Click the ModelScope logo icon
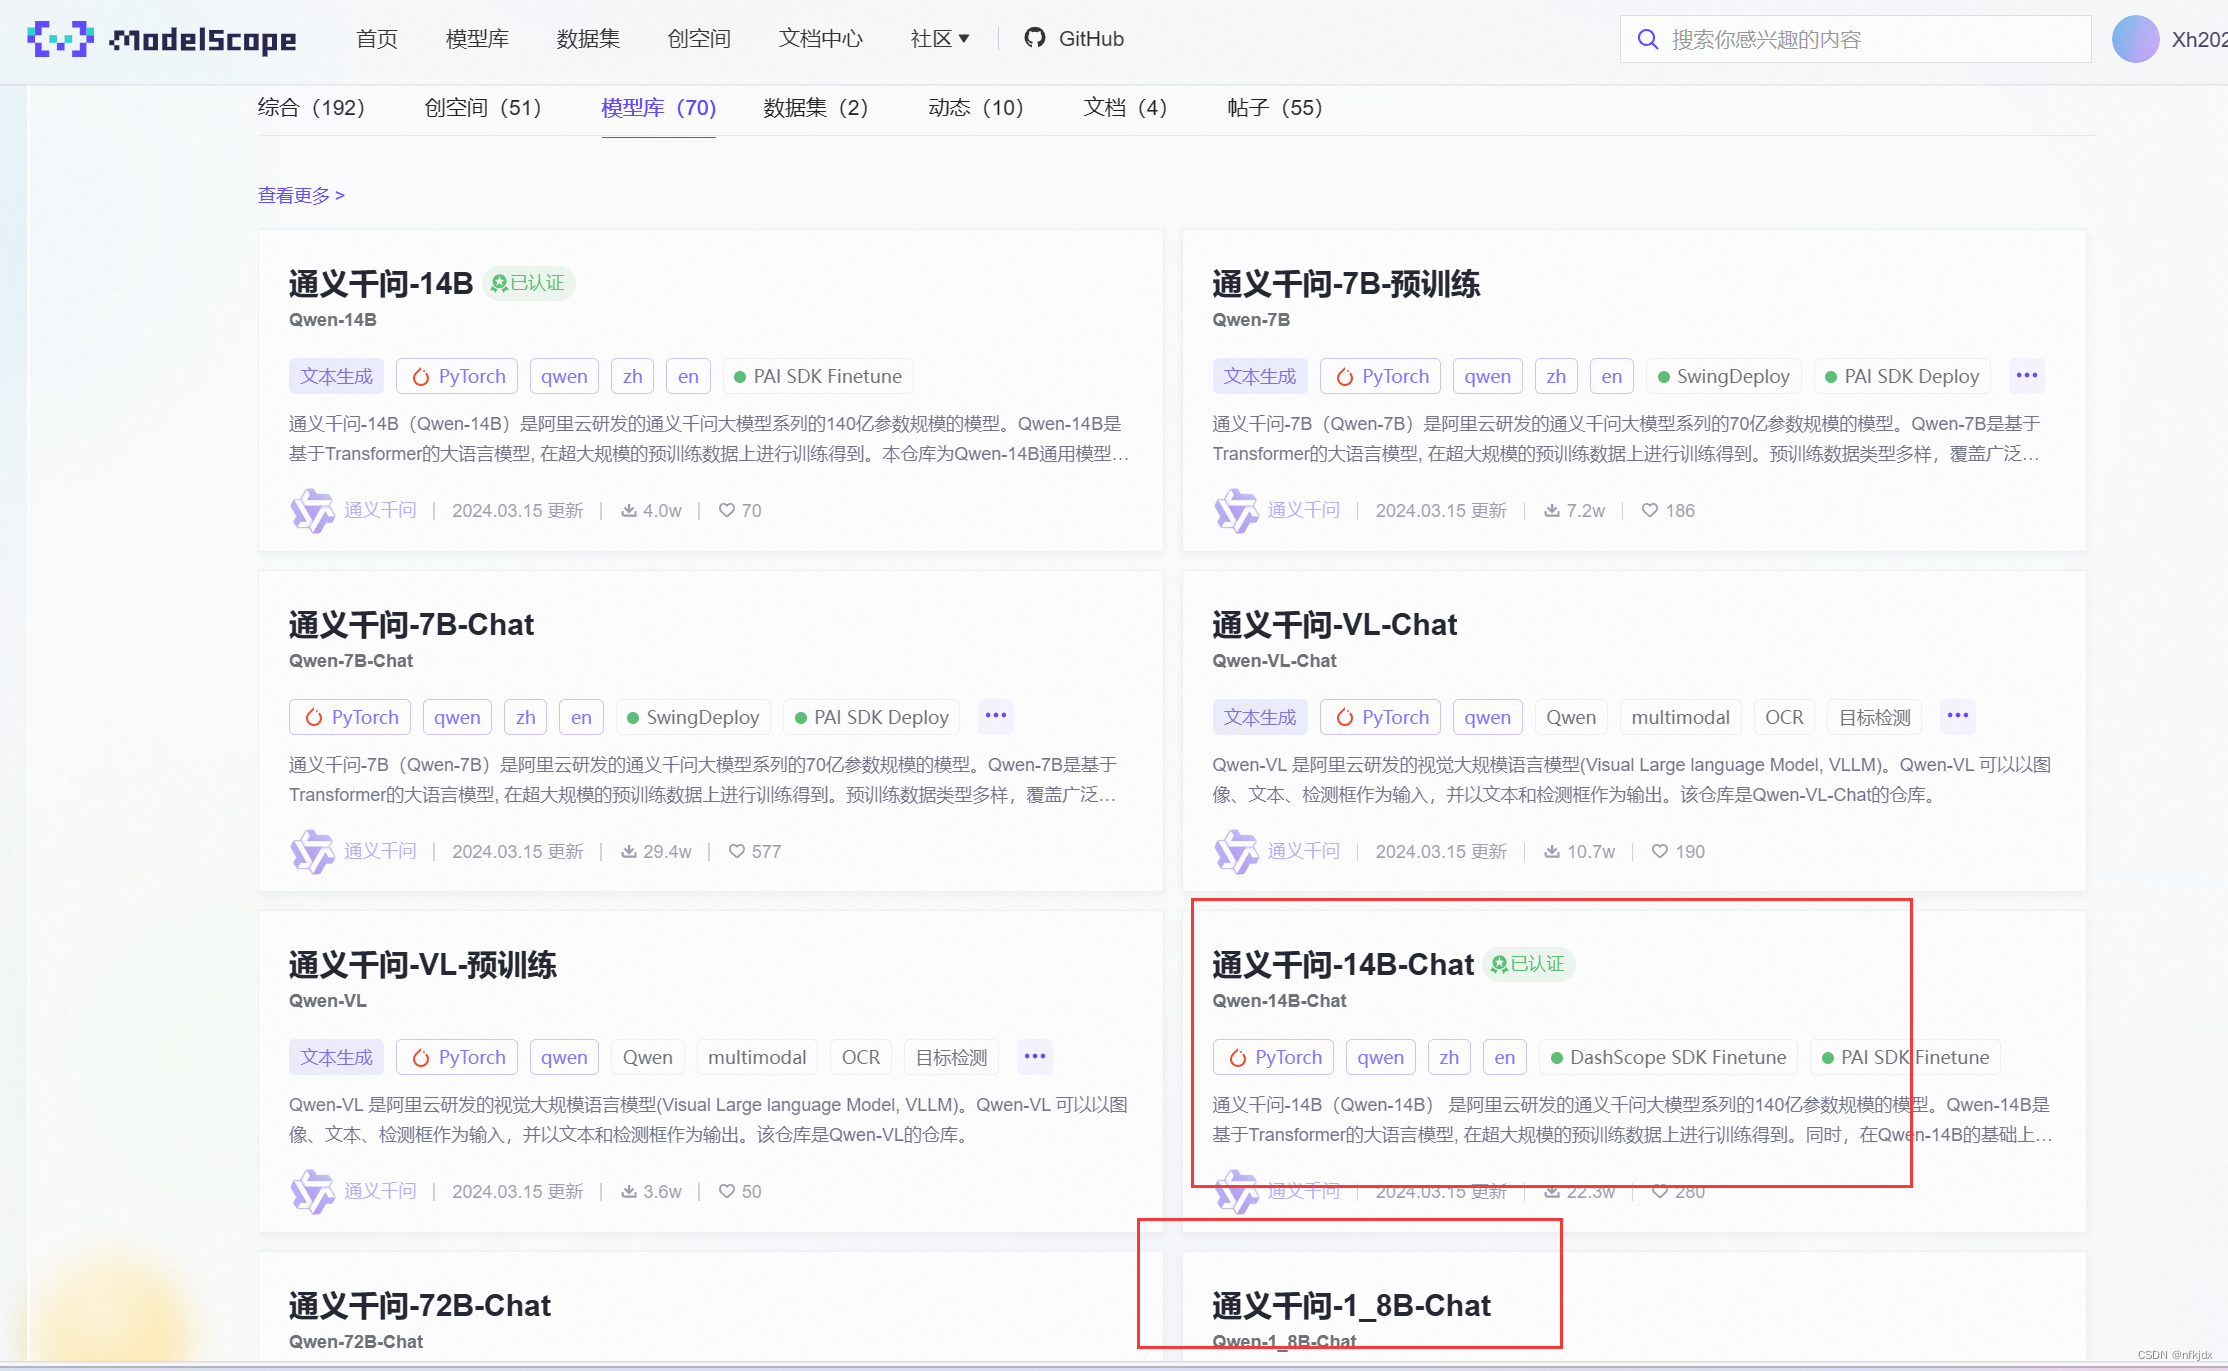 60,39
